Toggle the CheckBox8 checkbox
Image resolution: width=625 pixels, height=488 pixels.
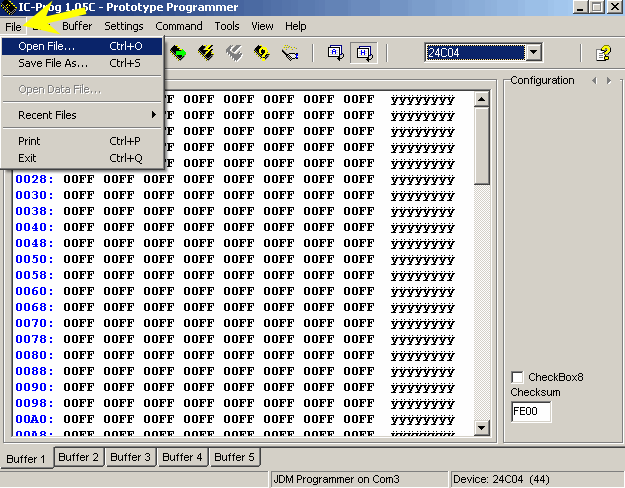click(x=517, y=377)
